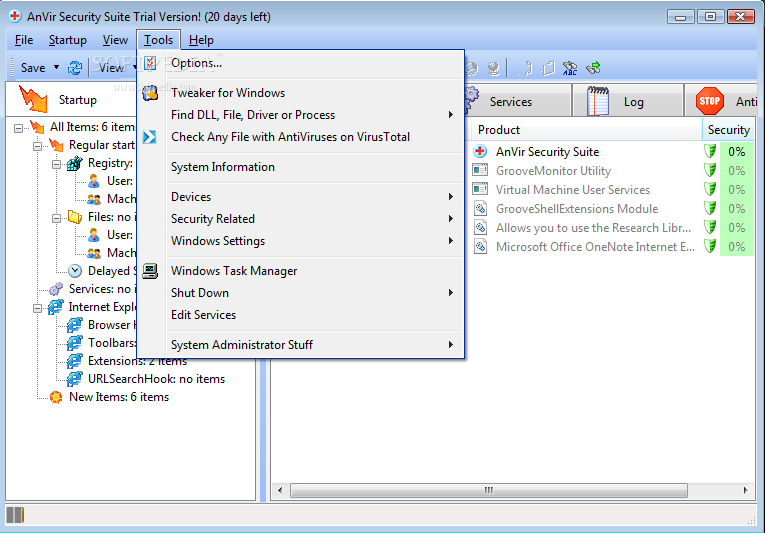Choose Check Any File with AntiViruses on VirusTotal
Image resolution: width=765 pixels, height=533 pixels.
(300, 137)
